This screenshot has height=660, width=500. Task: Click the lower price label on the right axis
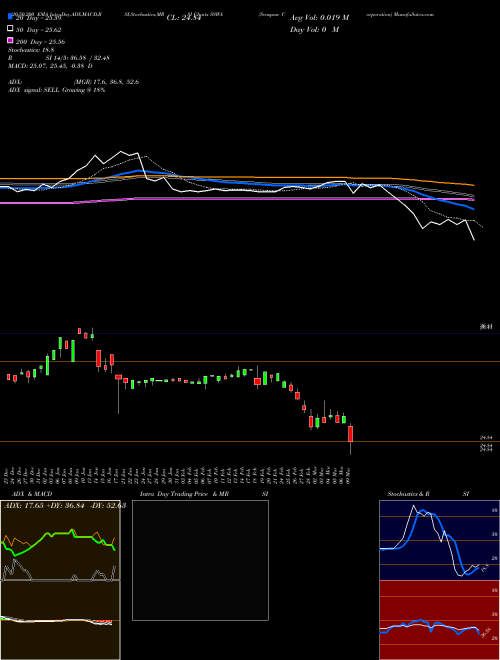point(487,450)
